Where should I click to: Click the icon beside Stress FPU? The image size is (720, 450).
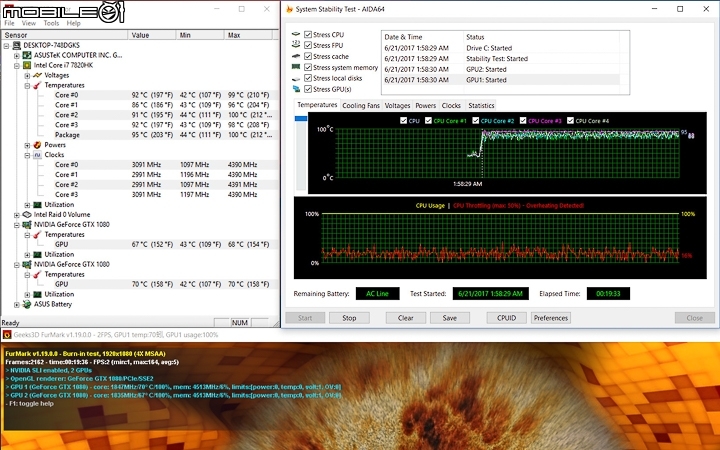coord(296,45)
